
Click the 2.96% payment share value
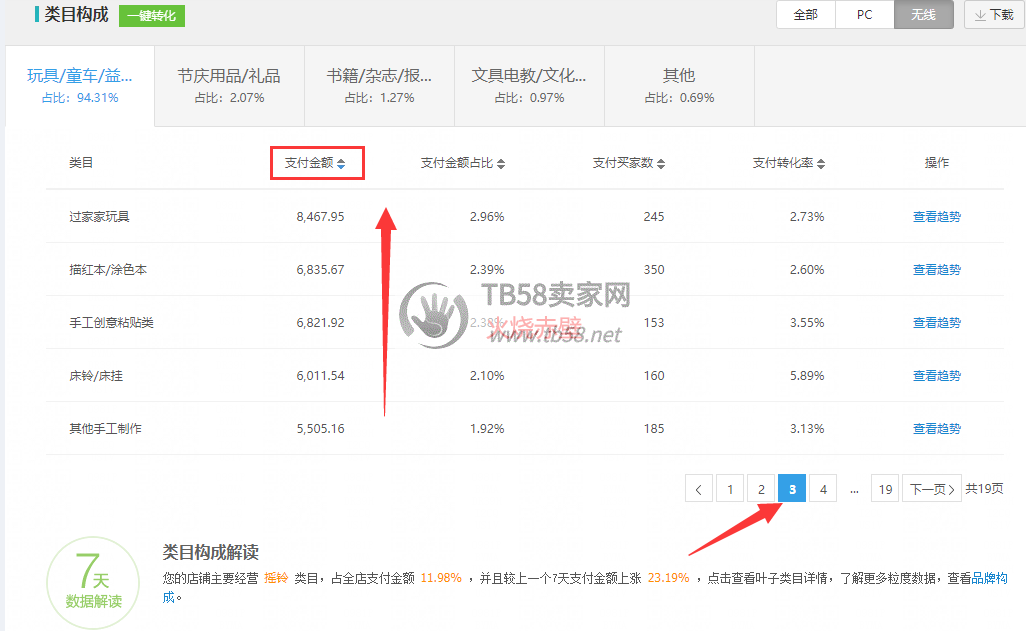(487, 217)
